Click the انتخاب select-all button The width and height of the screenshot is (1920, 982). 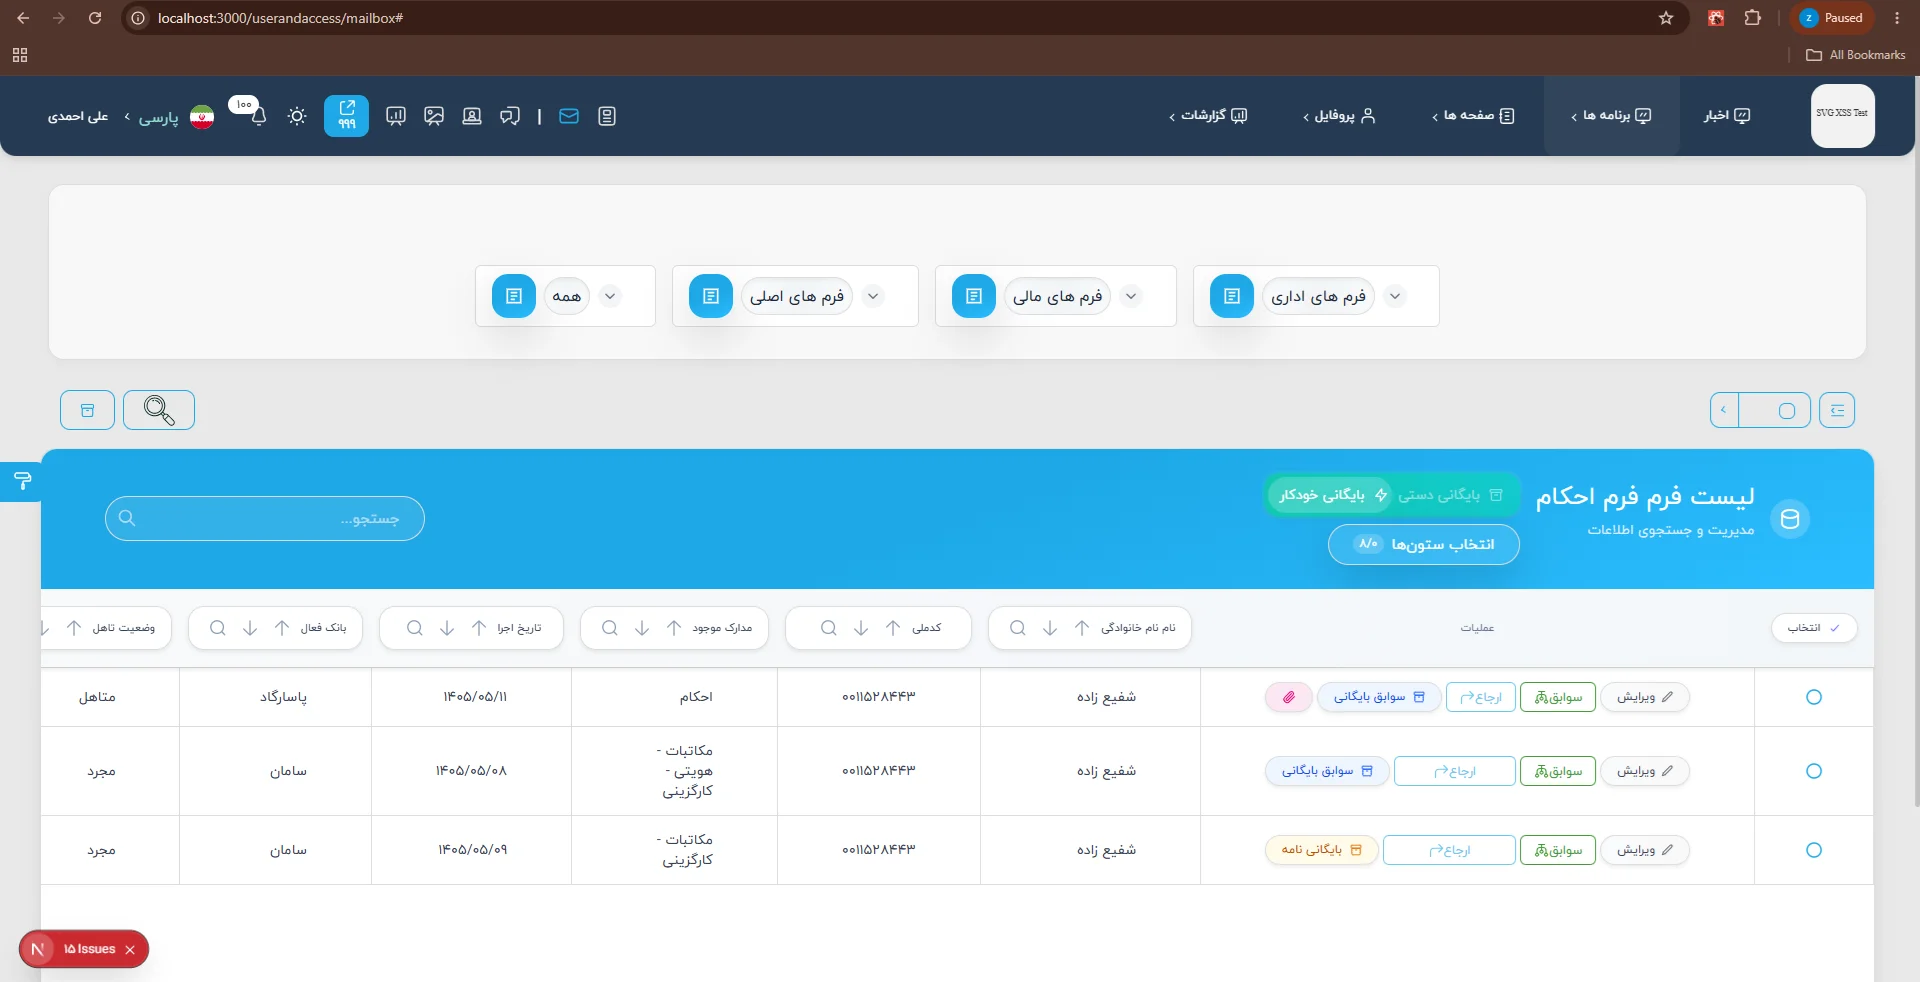(1815, 628)
